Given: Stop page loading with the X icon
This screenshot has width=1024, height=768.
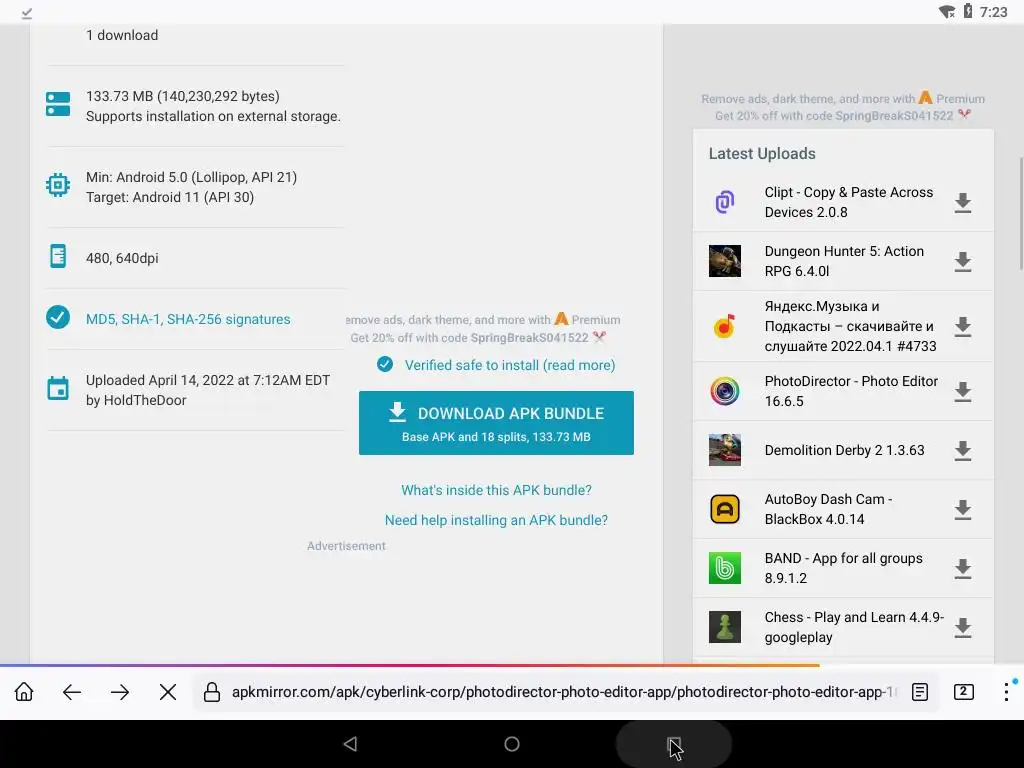Looking at the screenshot, I should pyautogui.click(x=168, y=692).
